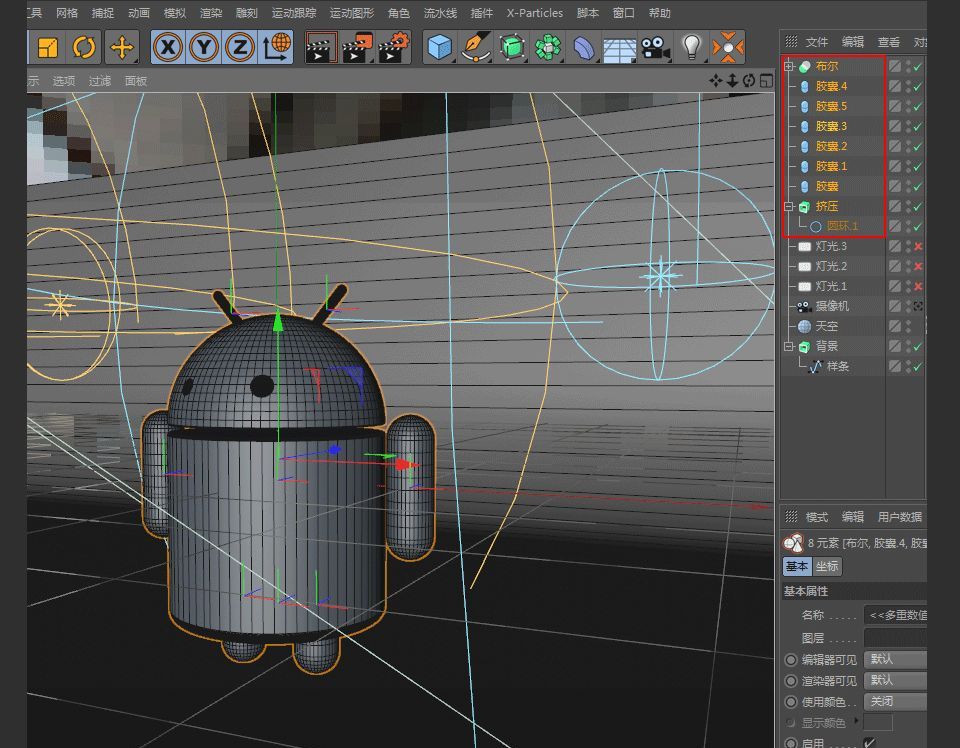Click the 8 元素 multi-object icon
This screenshot has width=960, height=748.
click(x=793, y=542)
